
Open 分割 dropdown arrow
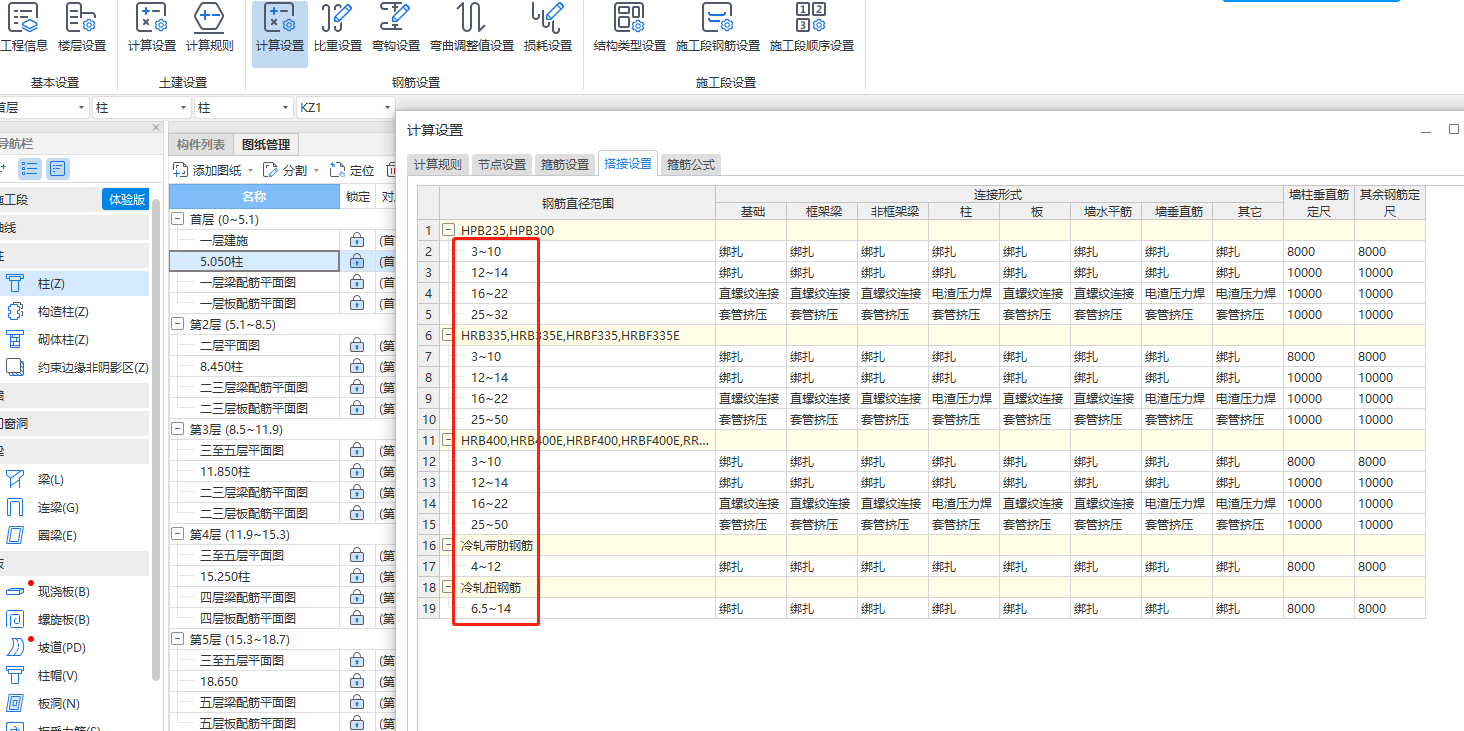317,171
